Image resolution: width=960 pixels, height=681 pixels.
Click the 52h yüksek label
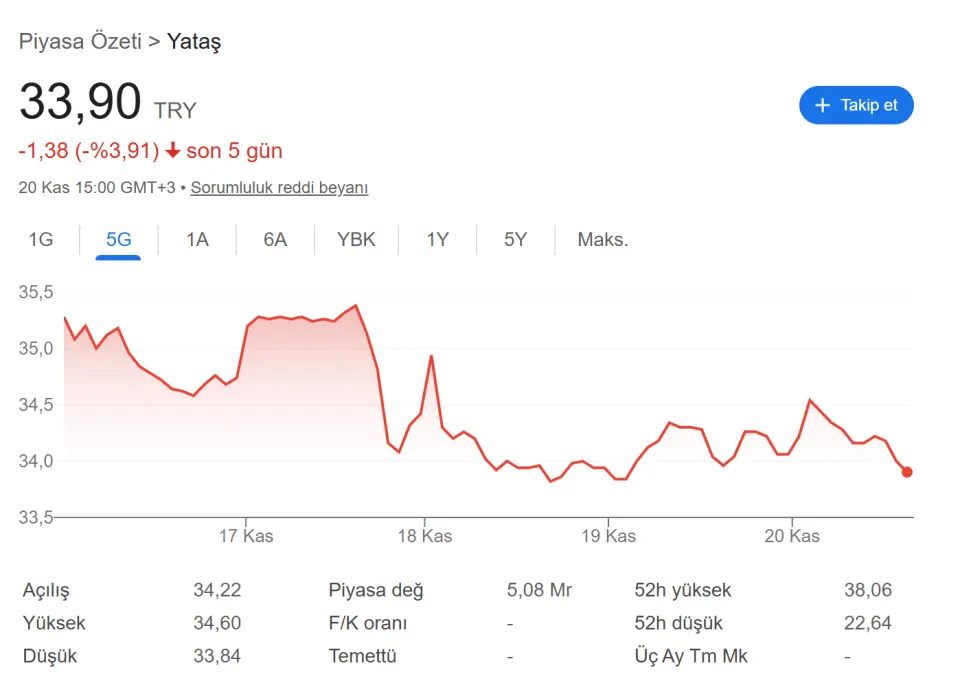click(x=682, y=590)
